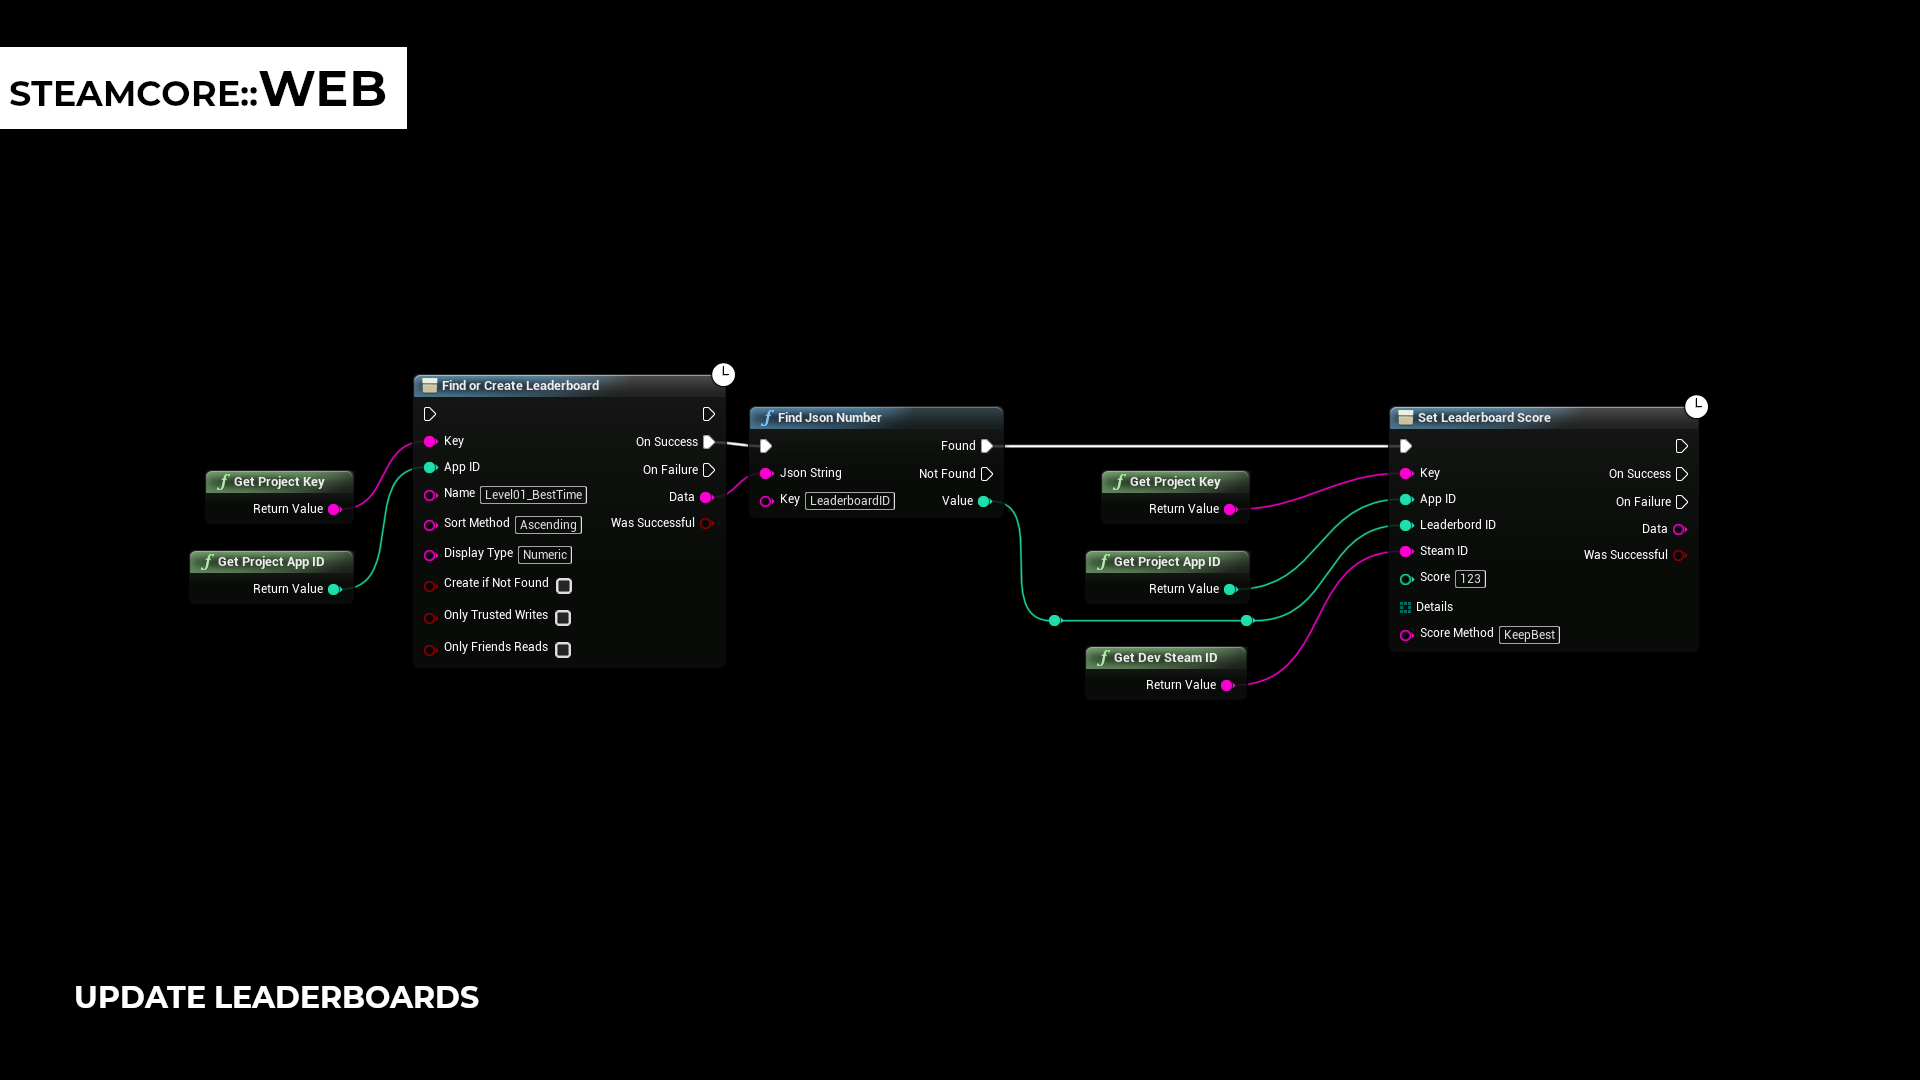Click the Set Leaderboard Score On Success pin
Viewport: 1920px width, 1080px height.
(x=1682, y=474)
